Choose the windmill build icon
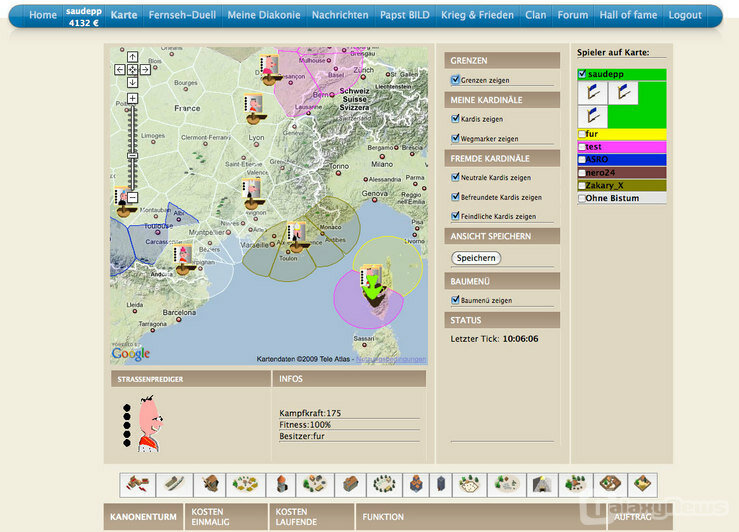This screenshot has height=532, width=739. [211, 485]
